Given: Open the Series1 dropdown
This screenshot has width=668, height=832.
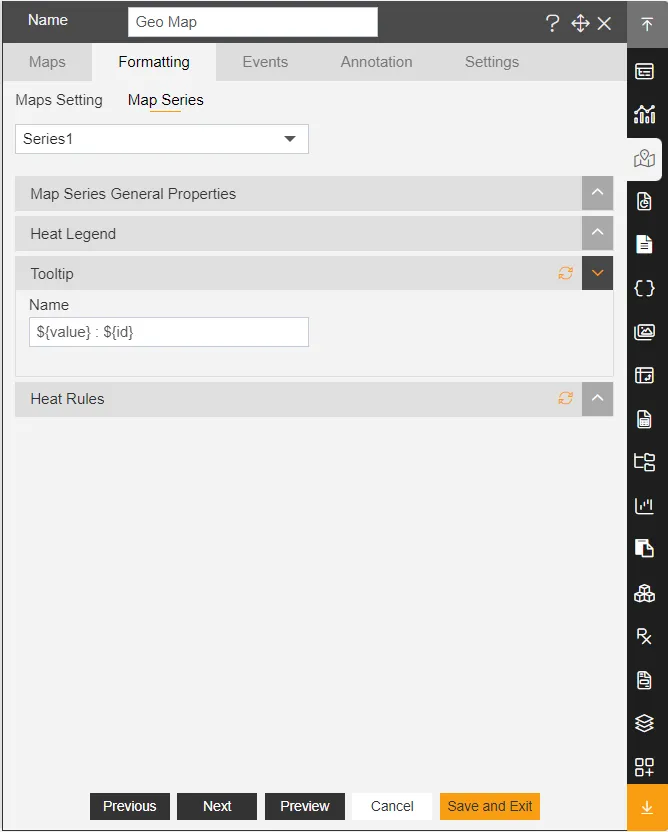Looking at the screenshot, I should pyautogui.click(x=162, y=139).
